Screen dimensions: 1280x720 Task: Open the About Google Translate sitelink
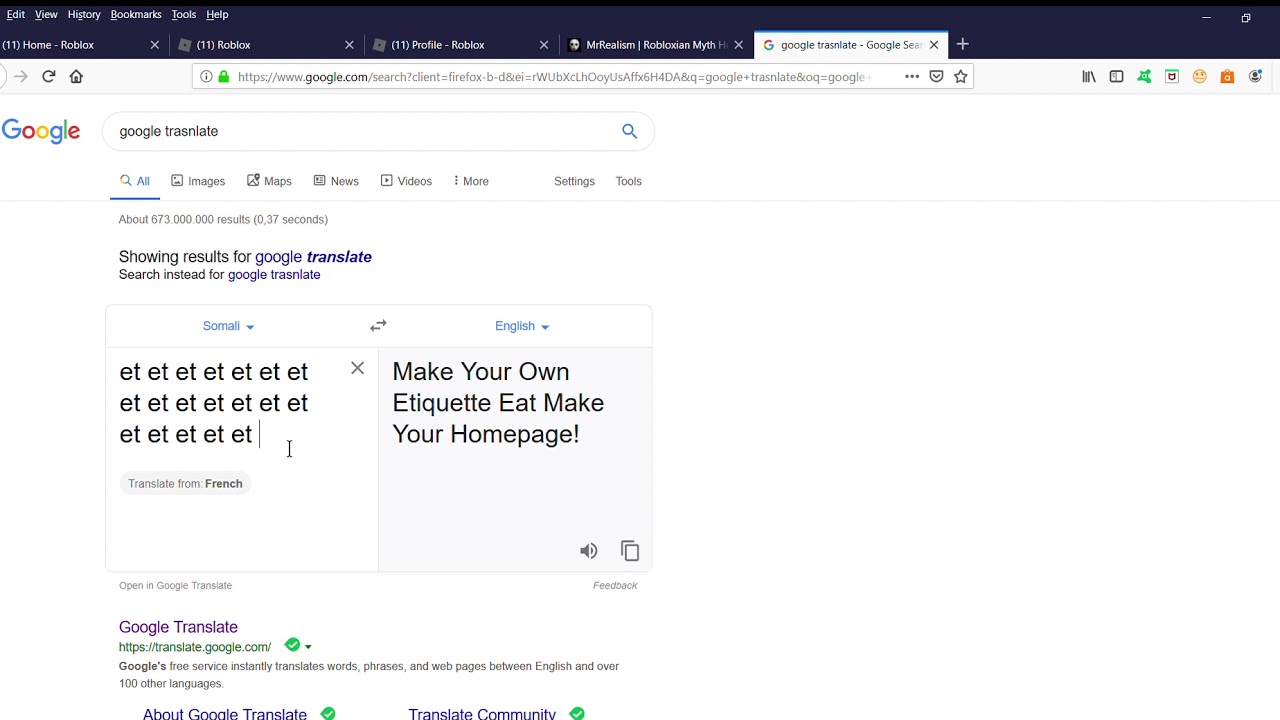[225, 713]
